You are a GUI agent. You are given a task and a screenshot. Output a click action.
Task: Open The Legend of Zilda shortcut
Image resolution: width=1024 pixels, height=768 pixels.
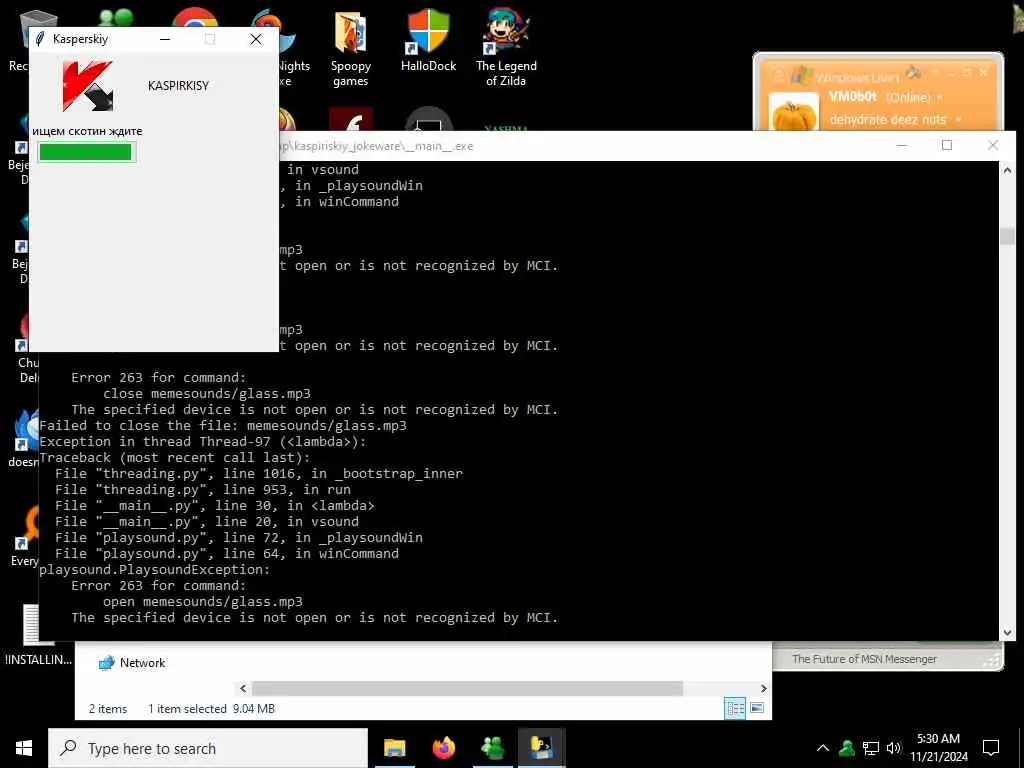click(x=506, y=48)
